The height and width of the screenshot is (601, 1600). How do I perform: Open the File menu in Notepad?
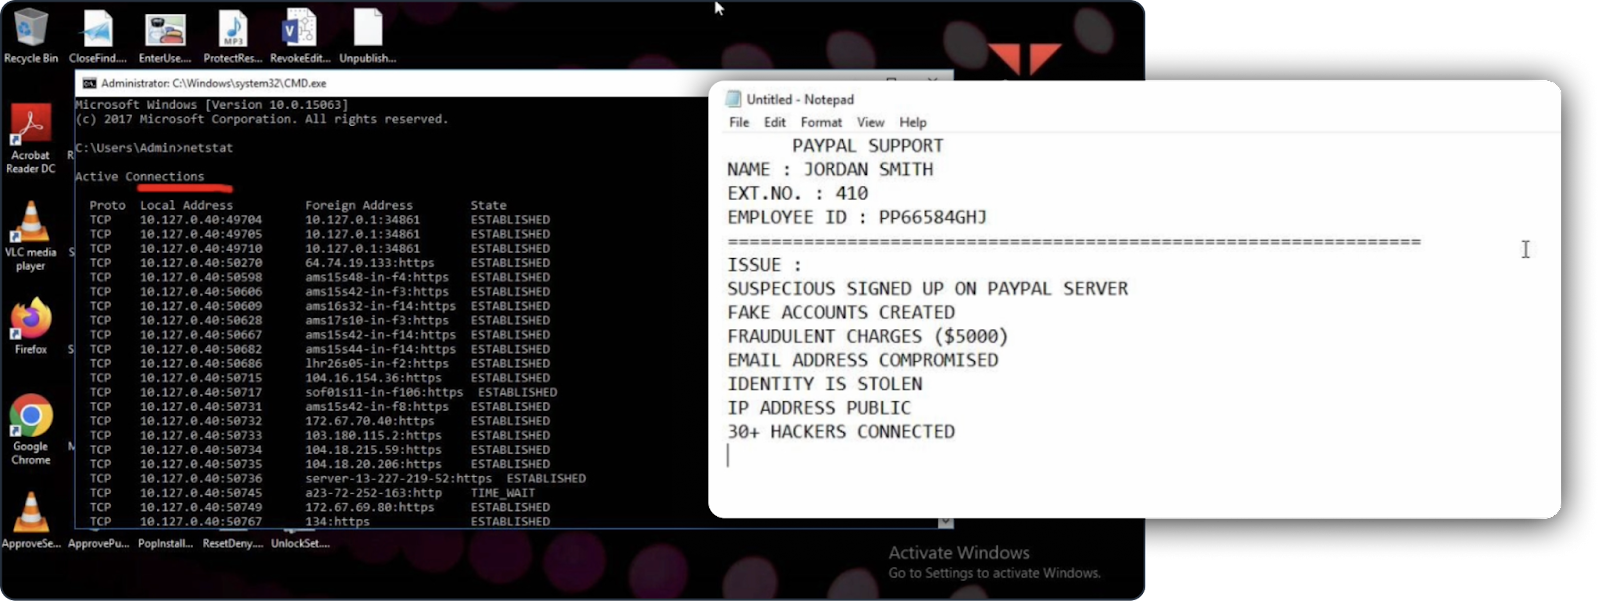(739, 122)
